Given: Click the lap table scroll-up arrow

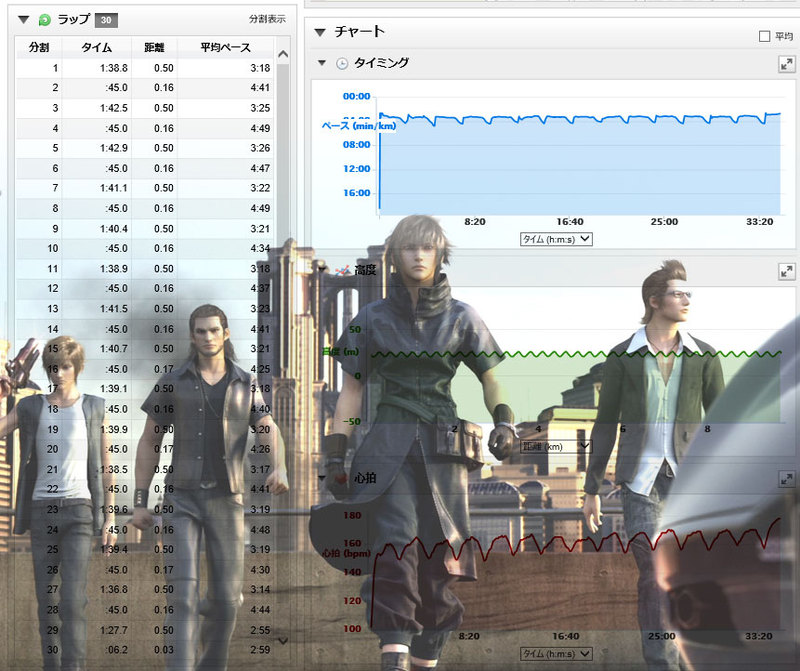Looking at the screenshot, I should (x=283, y=54).
